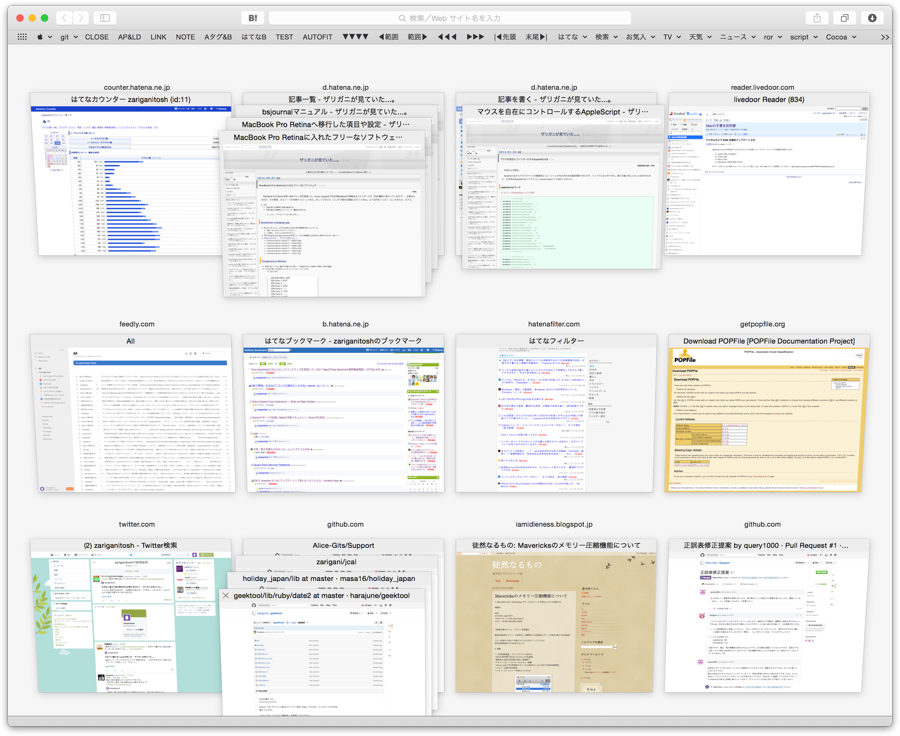The image size is (900, 736).
Task: Click the ◀範囲 bookmarklet
Action: pos(389,37)
